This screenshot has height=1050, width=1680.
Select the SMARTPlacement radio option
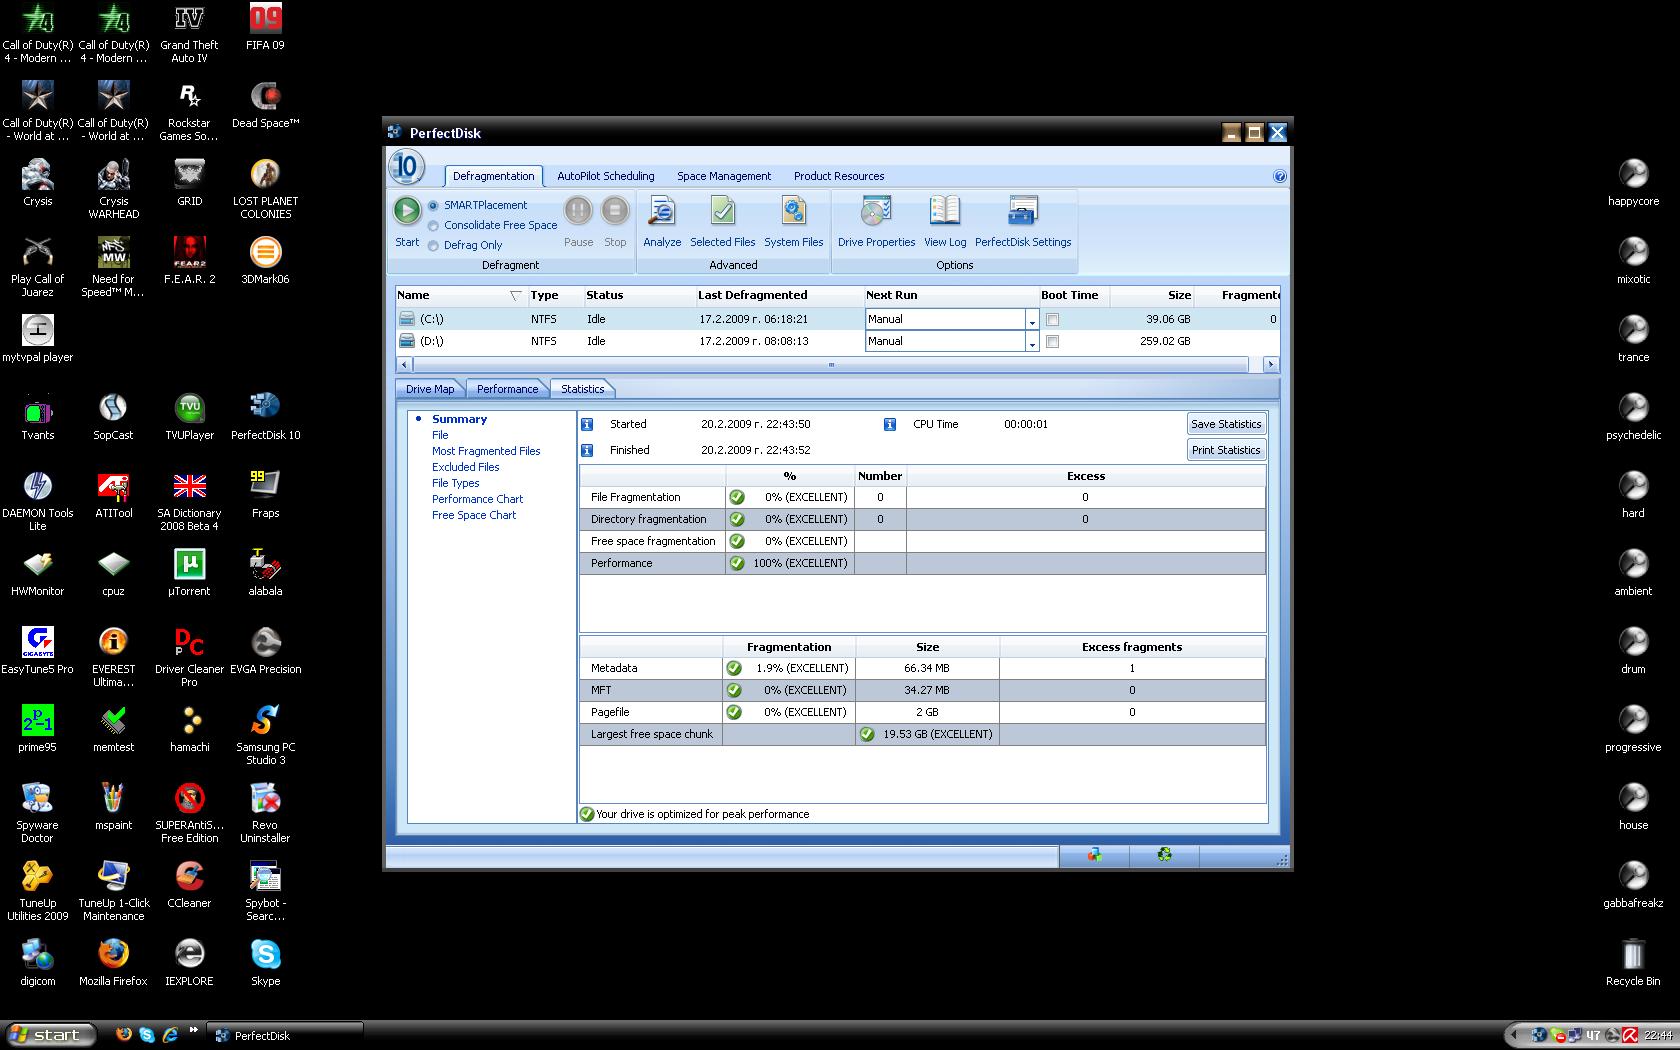tap(434, 205)
